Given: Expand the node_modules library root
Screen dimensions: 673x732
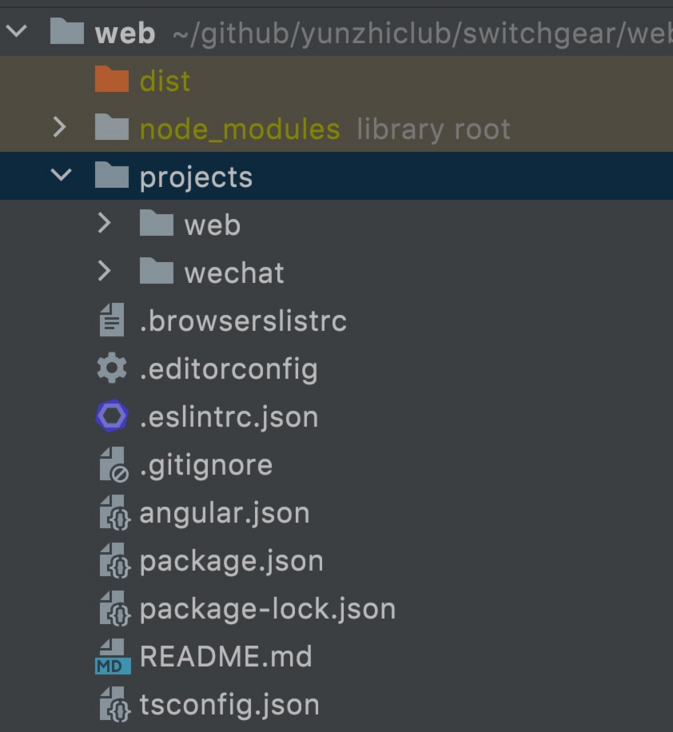Looking at the screenshot, I should pyautogui.click(x=60, y=128).
